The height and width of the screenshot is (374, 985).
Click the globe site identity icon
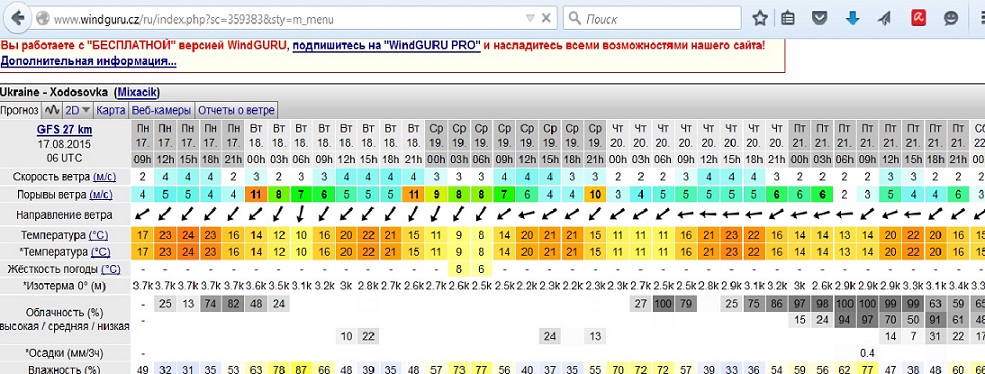42,19
